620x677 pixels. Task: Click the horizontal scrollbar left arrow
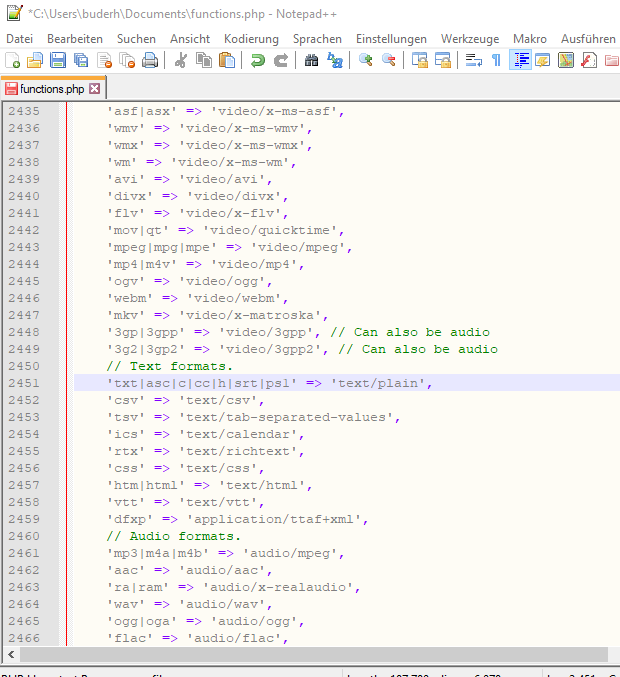click(x=11, y=655)
